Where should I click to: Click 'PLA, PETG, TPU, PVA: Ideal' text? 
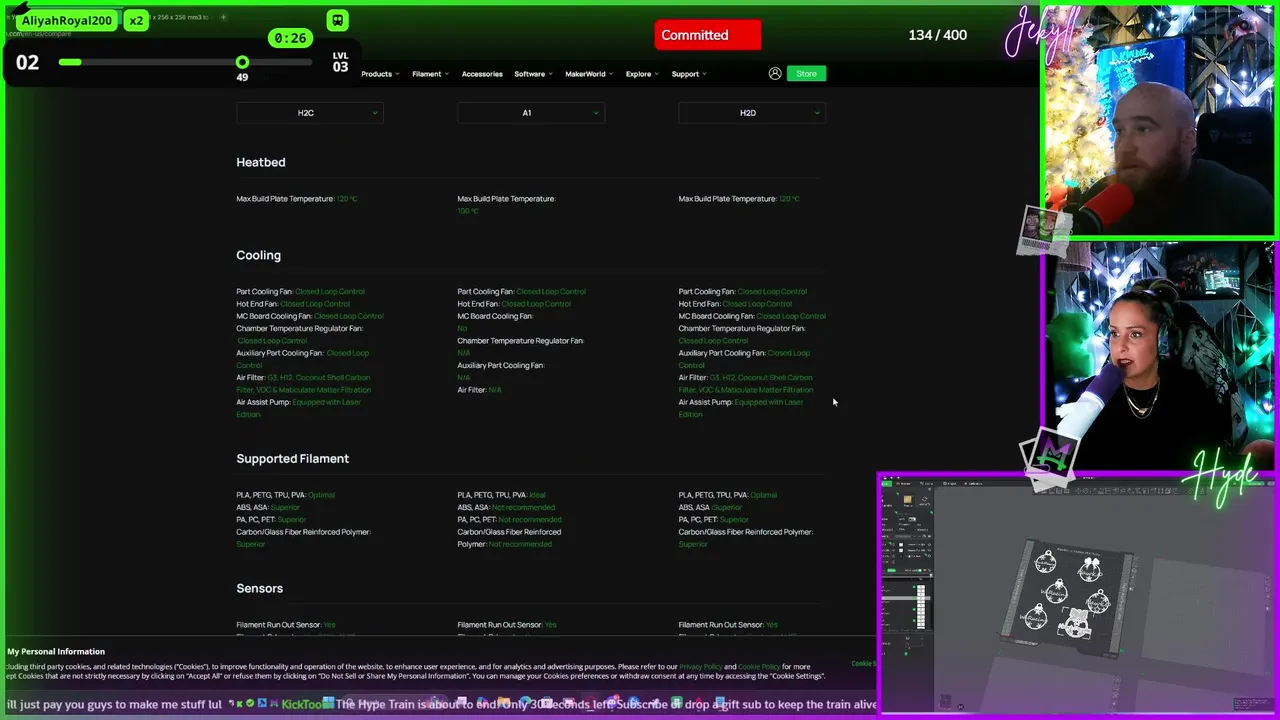click(x=501, y=495)
